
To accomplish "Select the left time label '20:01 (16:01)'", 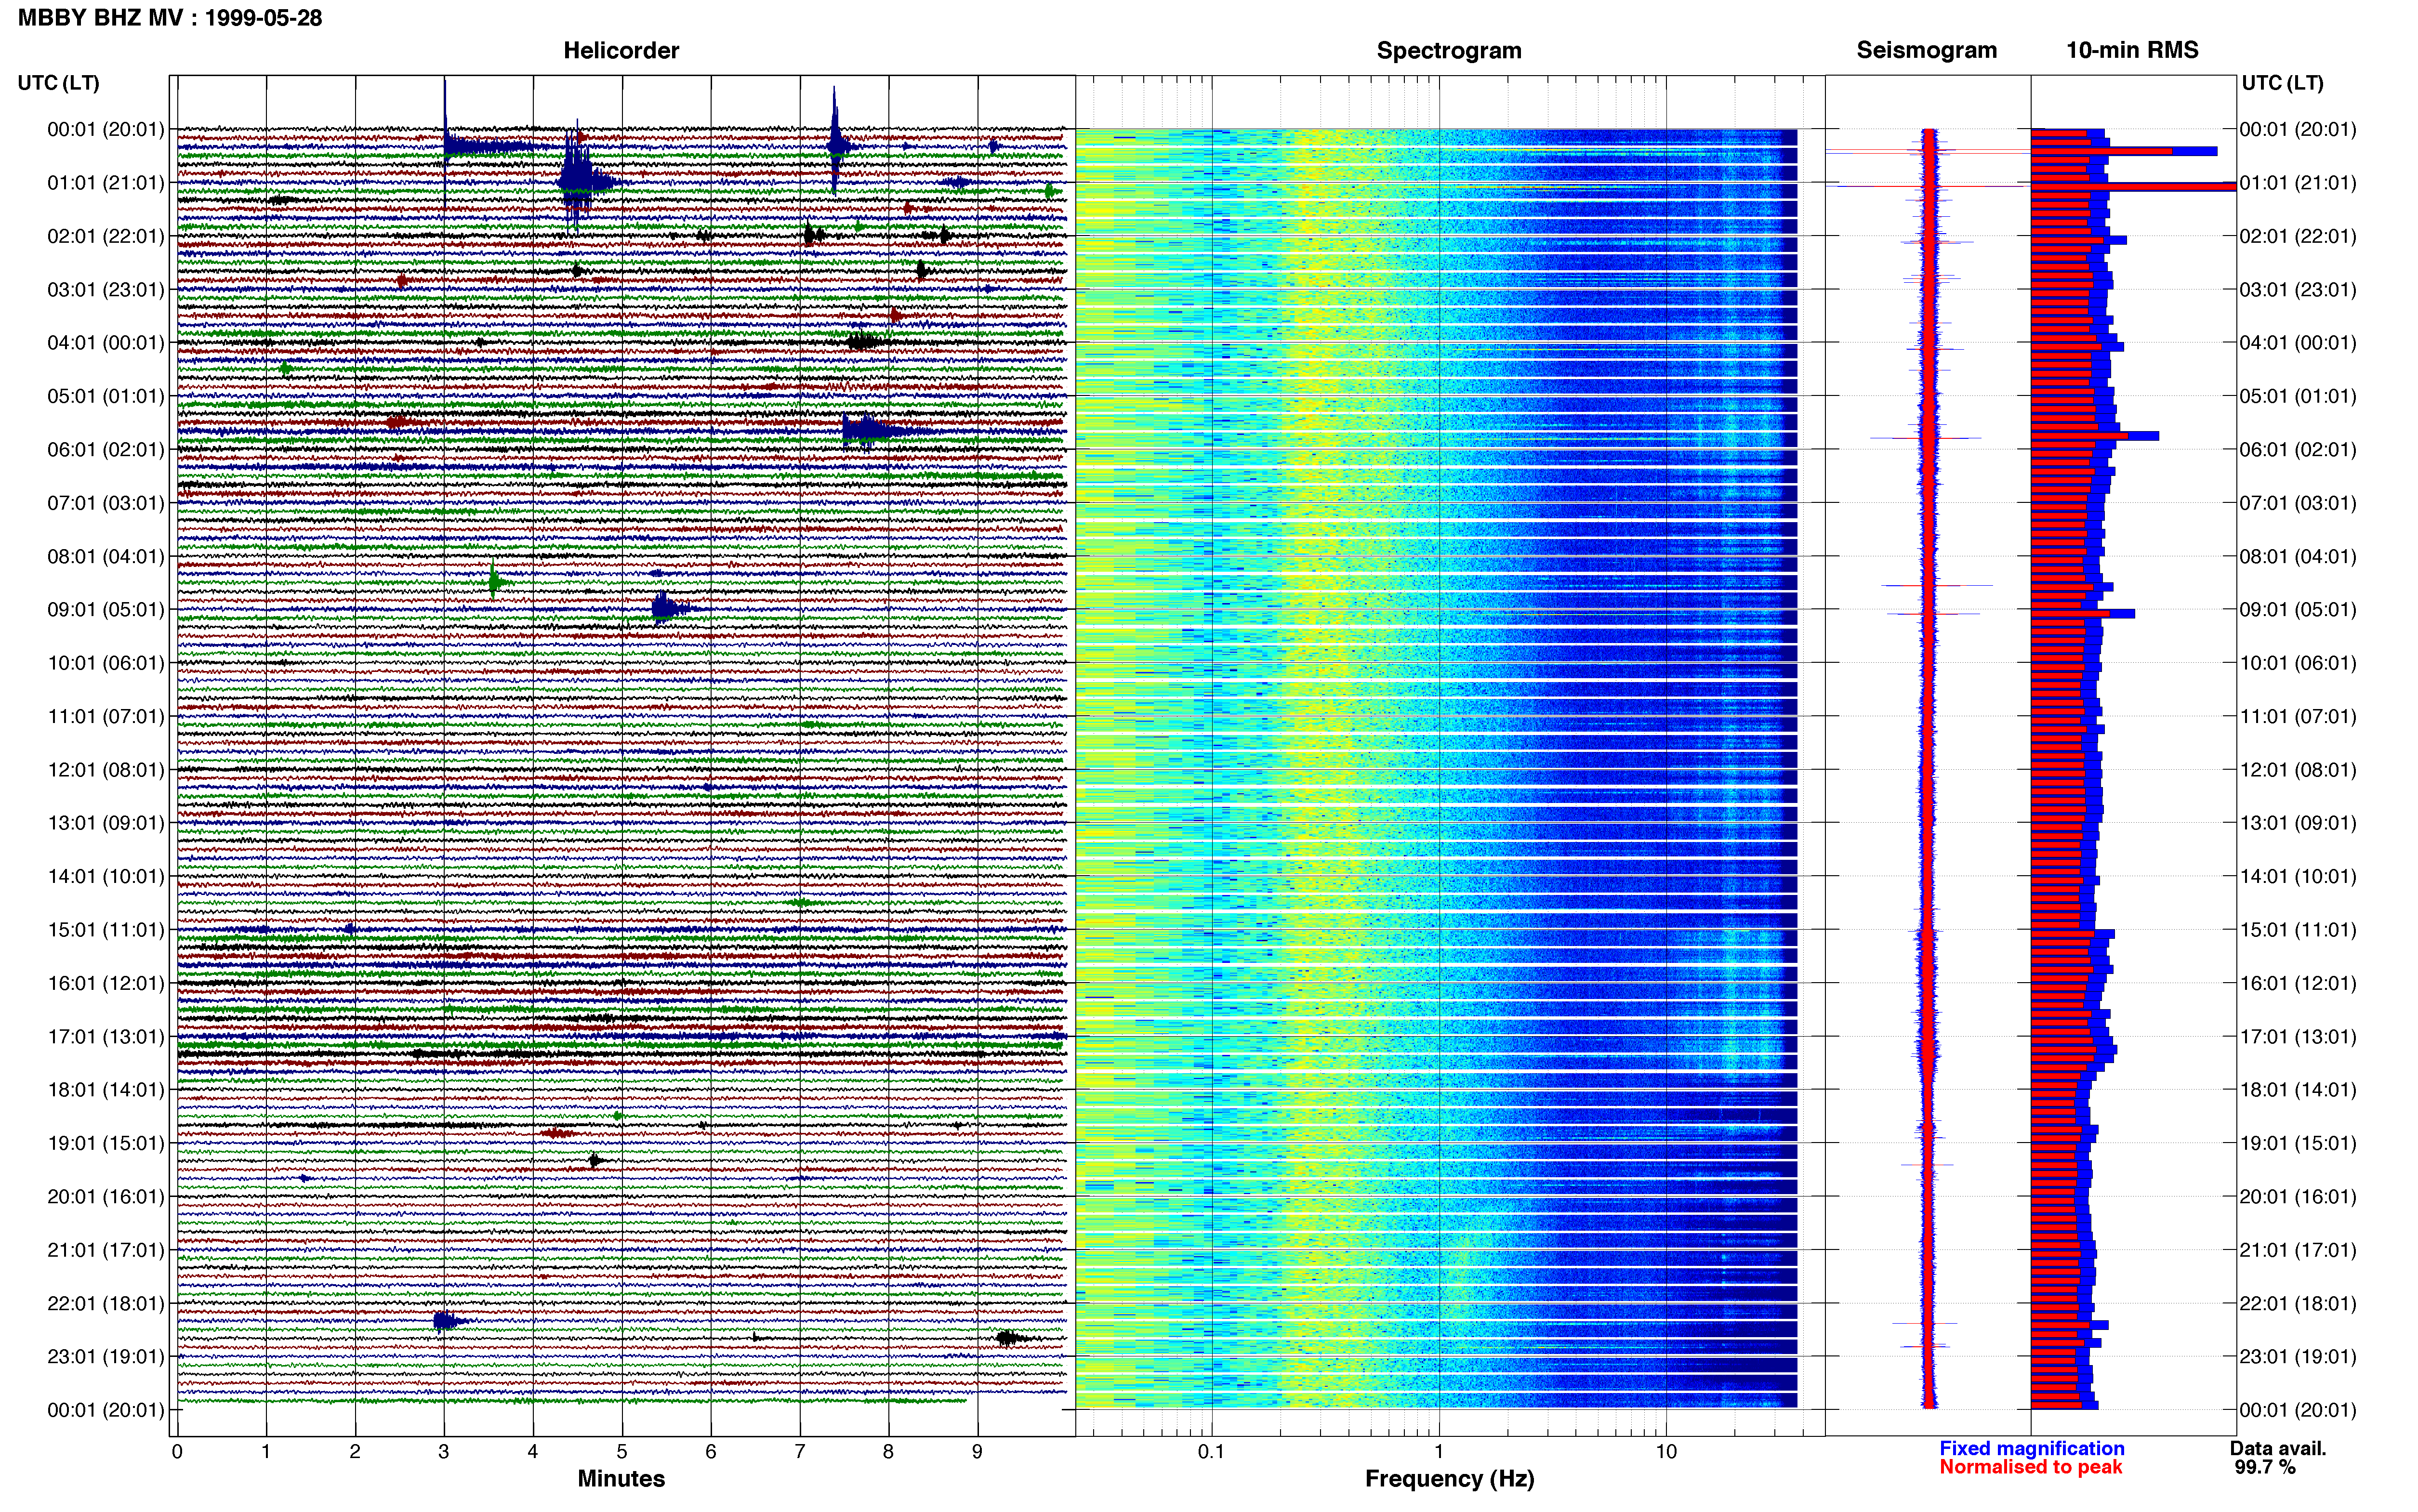I will coord(105,1197).
